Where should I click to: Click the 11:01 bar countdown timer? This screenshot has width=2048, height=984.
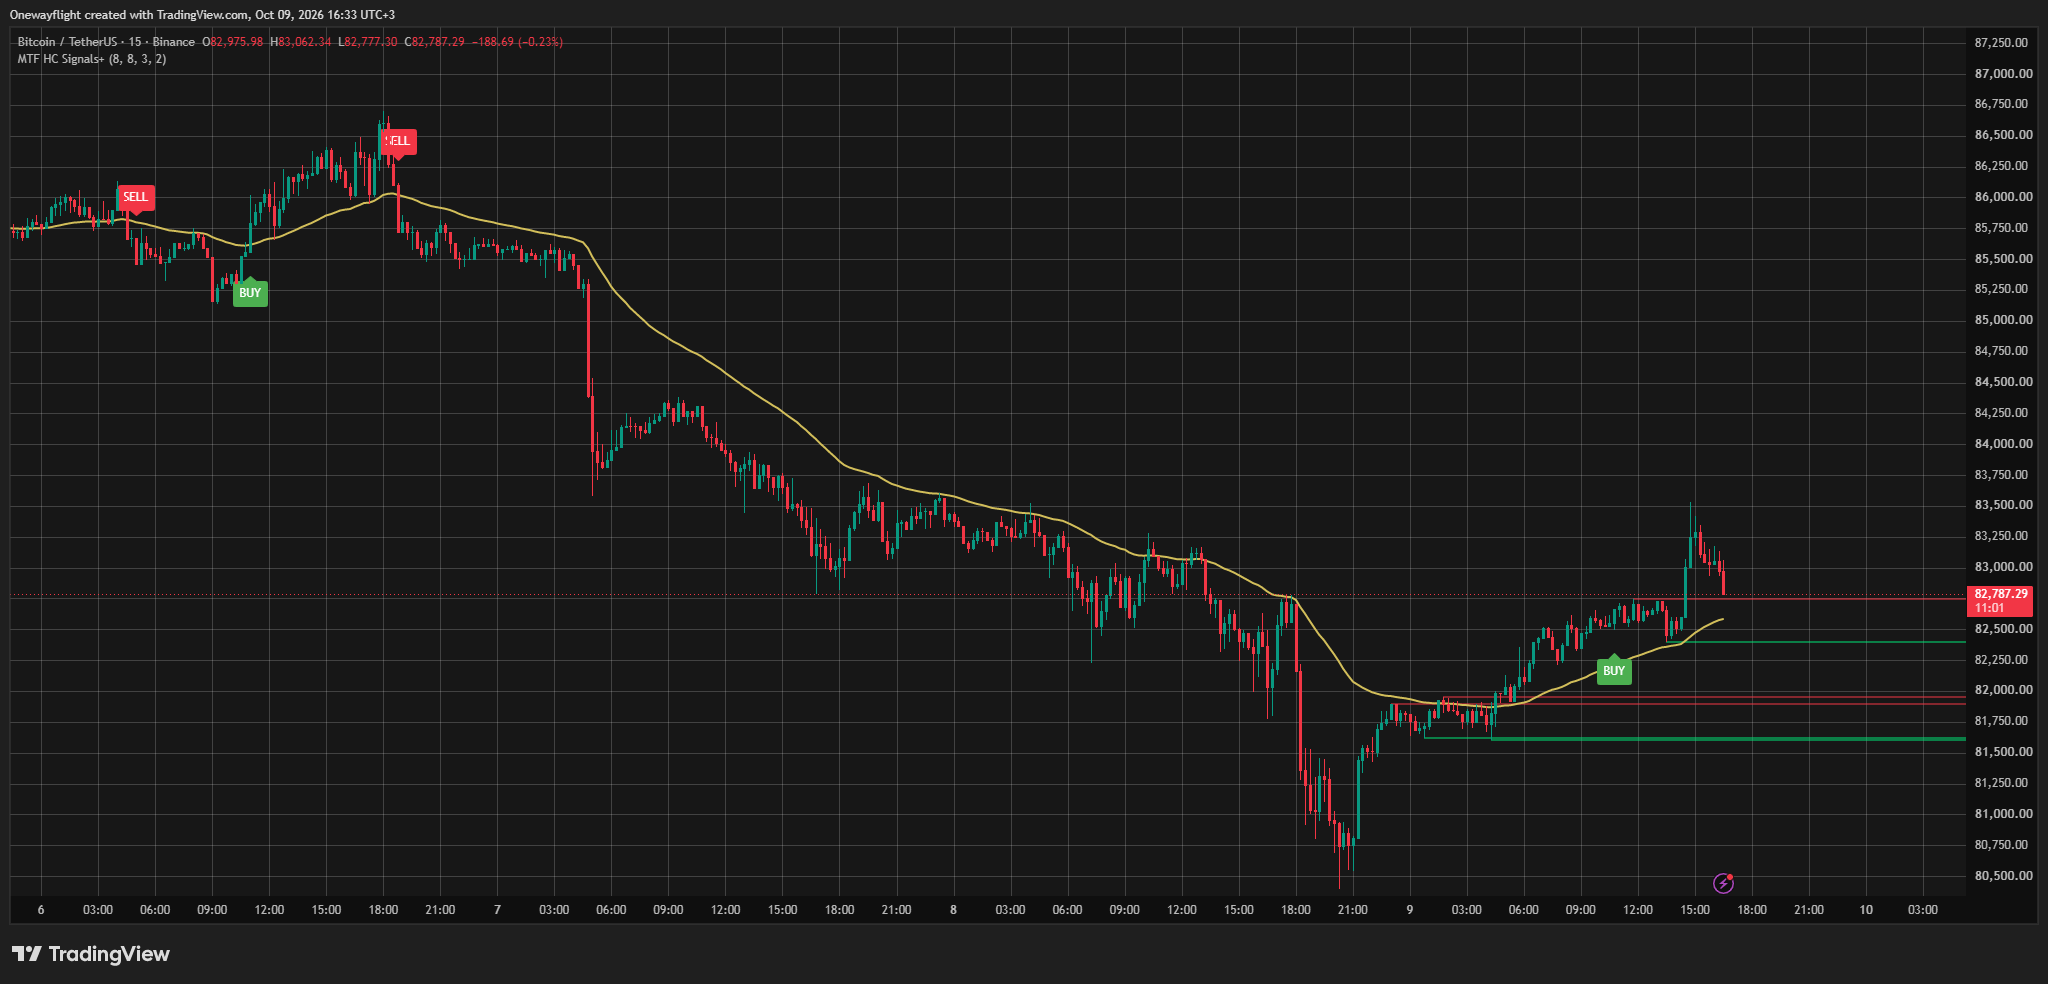click(1990, 608)
